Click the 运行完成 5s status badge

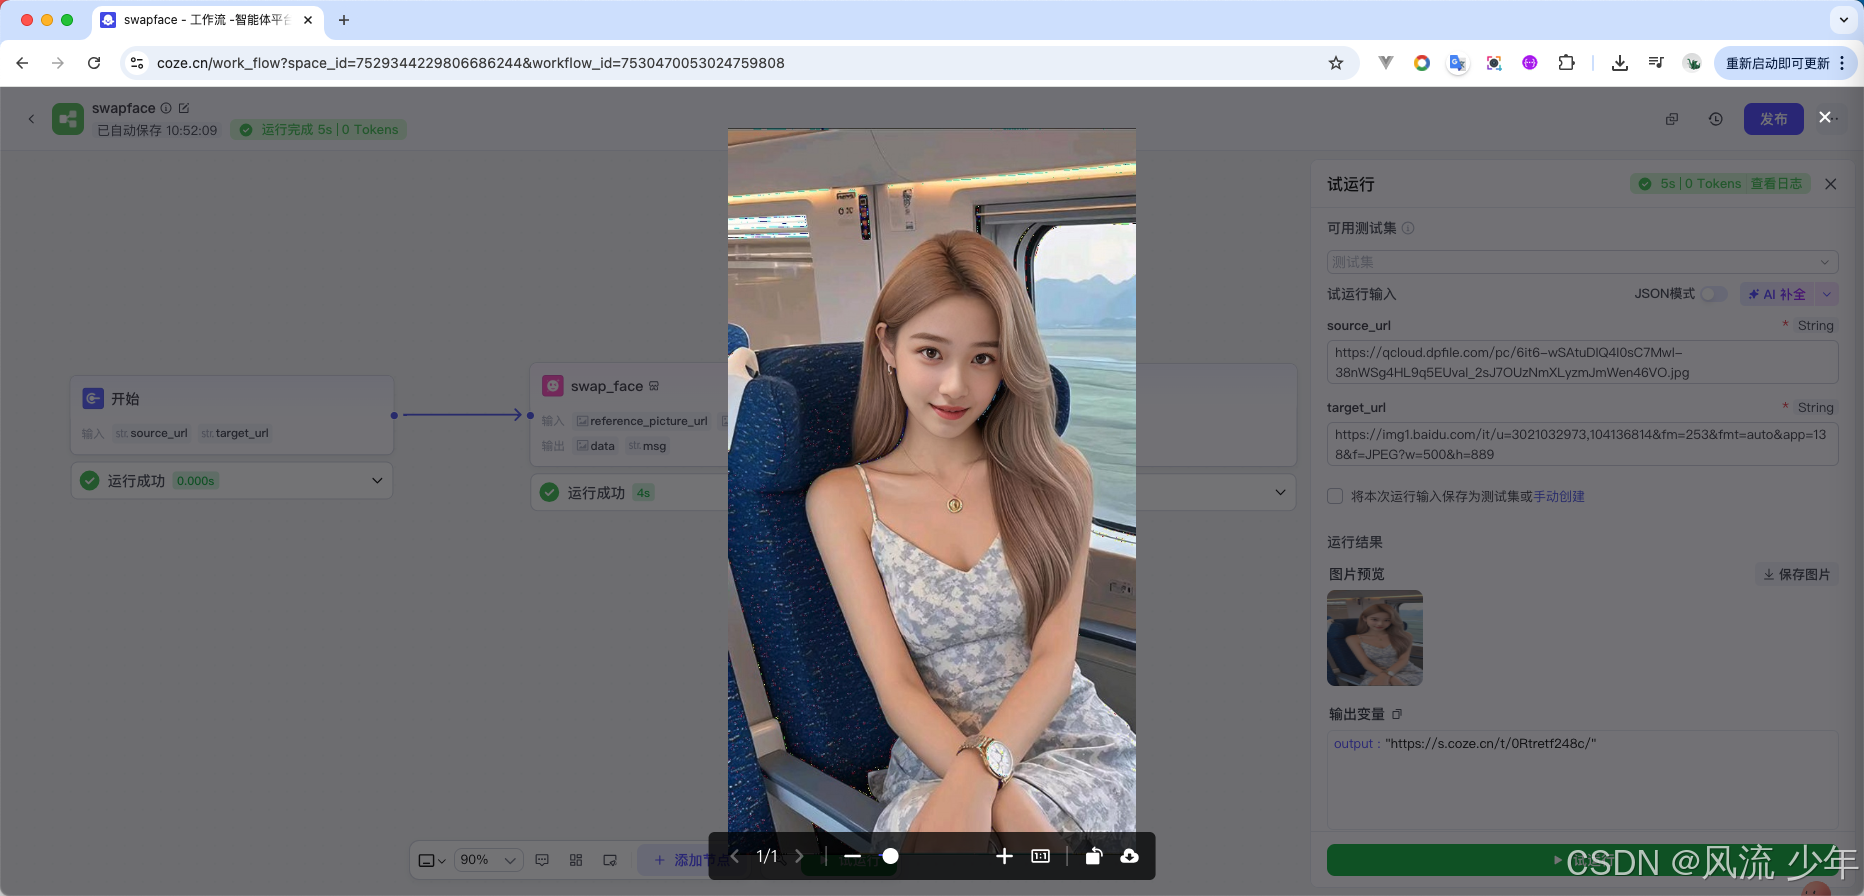click(x=319, y=130)
